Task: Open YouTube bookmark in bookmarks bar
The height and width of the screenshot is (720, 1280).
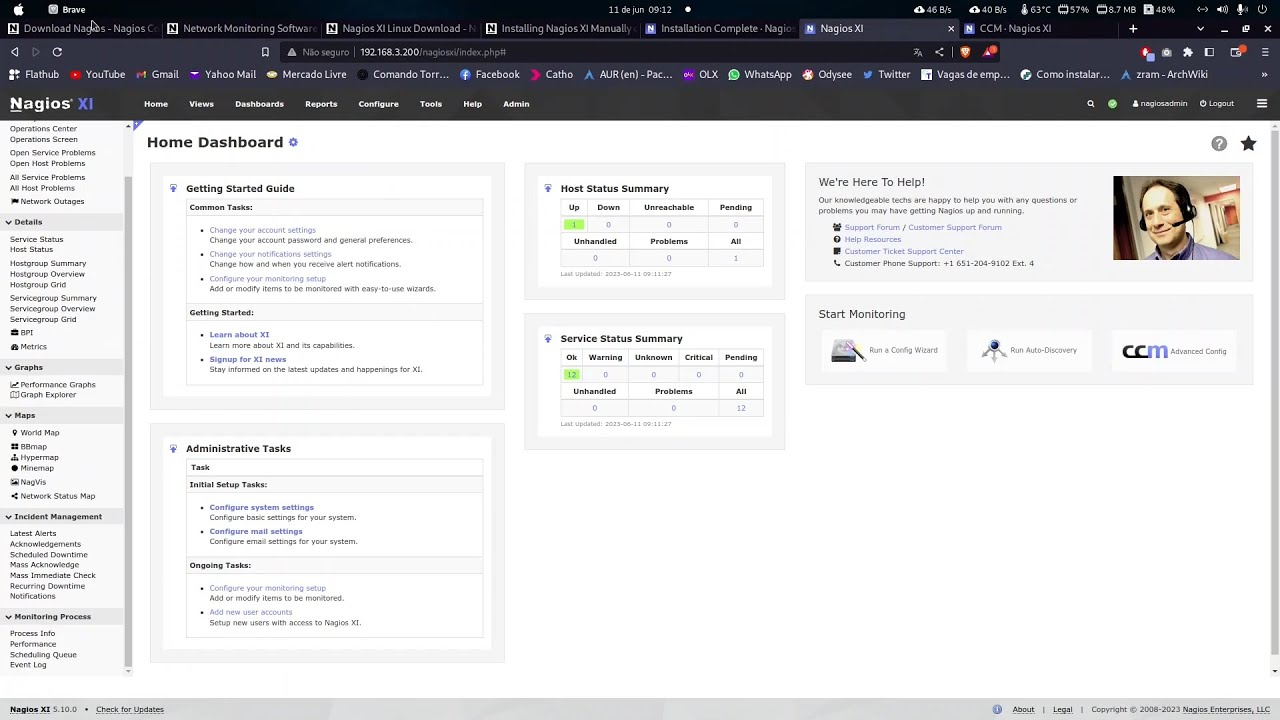Action: [97, 74]
